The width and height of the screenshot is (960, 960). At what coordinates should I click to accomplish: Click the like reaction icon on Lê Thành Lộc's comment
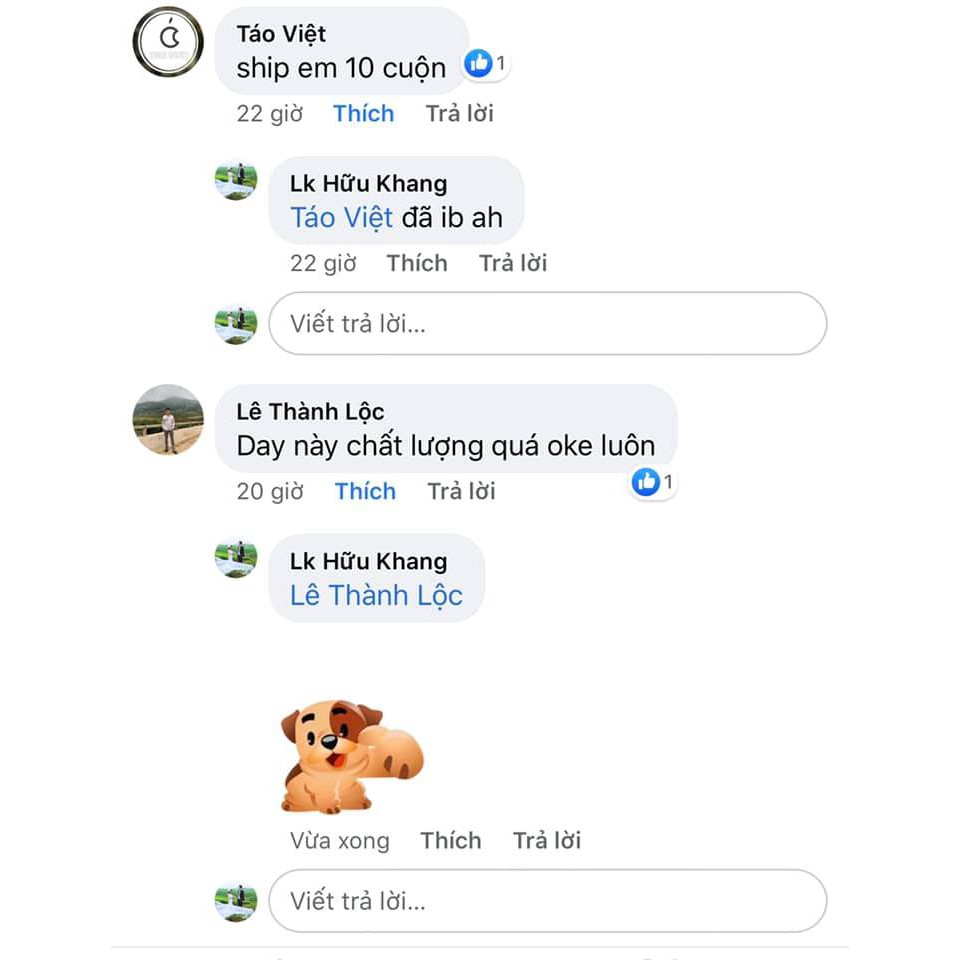pos(645,482)
